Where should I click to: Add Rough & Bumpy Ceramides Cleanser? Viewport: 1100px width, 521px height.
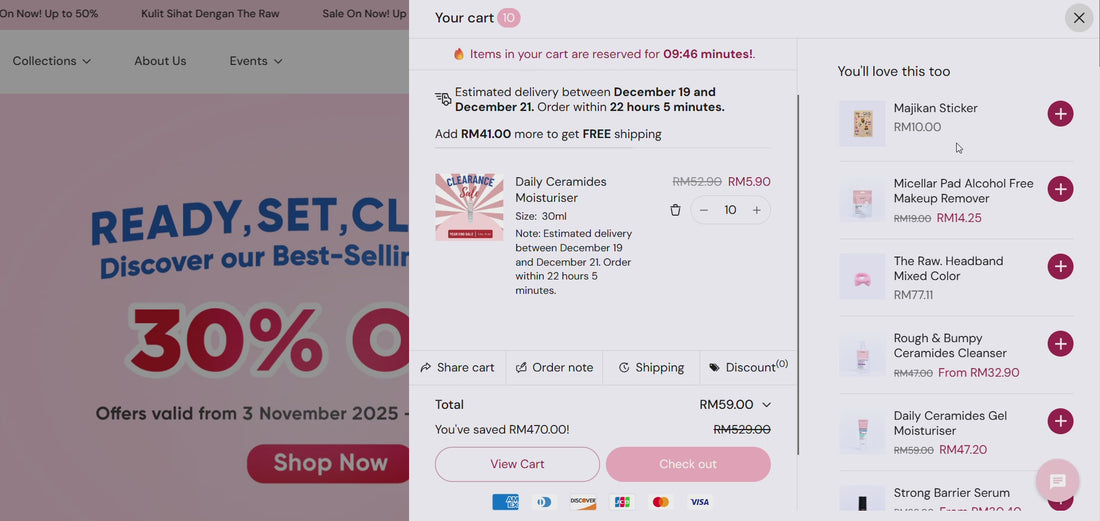1060,344
